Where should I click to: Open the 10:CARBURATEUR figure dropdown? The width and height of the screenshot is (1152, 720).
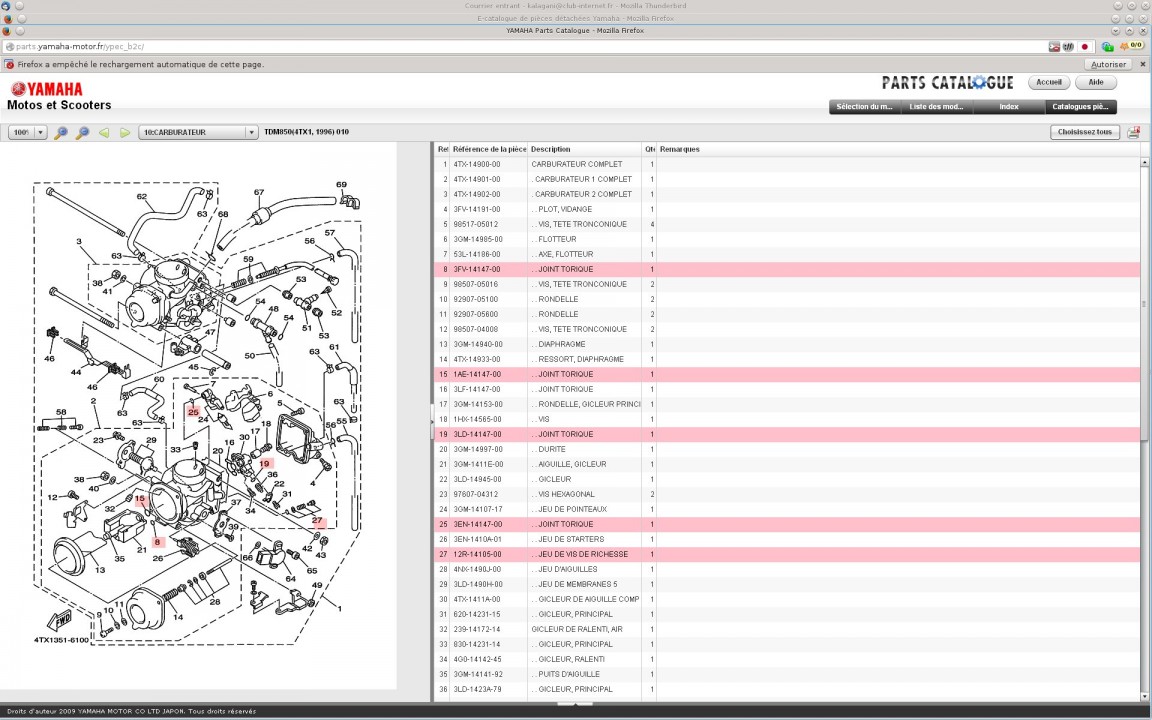click(198, 132)
